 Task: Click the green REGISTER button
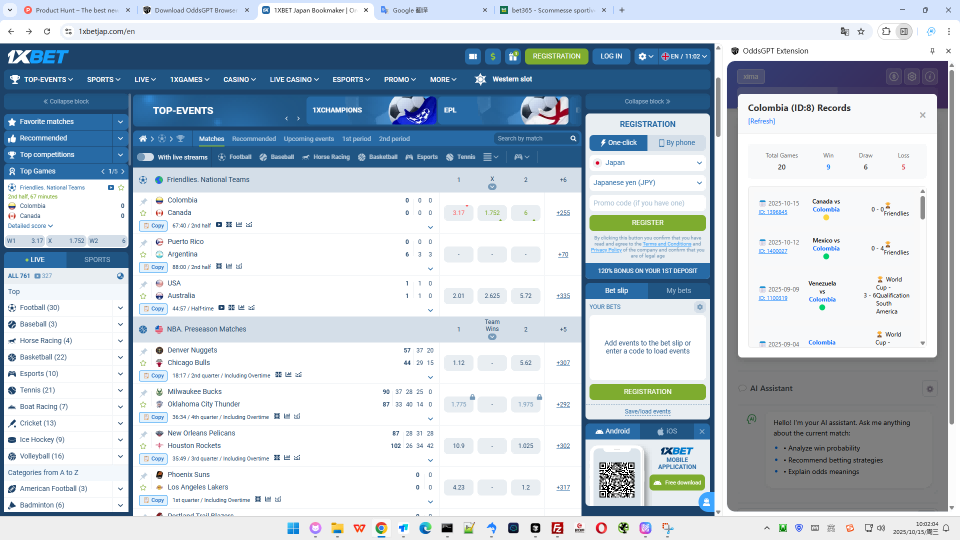coord(648,223)
